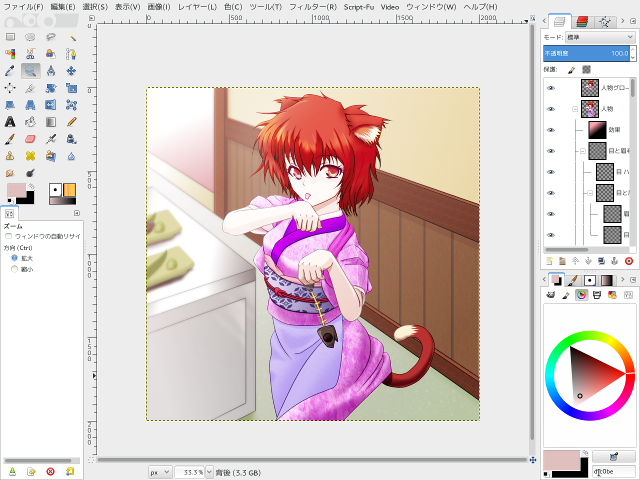
Task: Switch to the Channels tab
Action: click(x=582, y=22)
